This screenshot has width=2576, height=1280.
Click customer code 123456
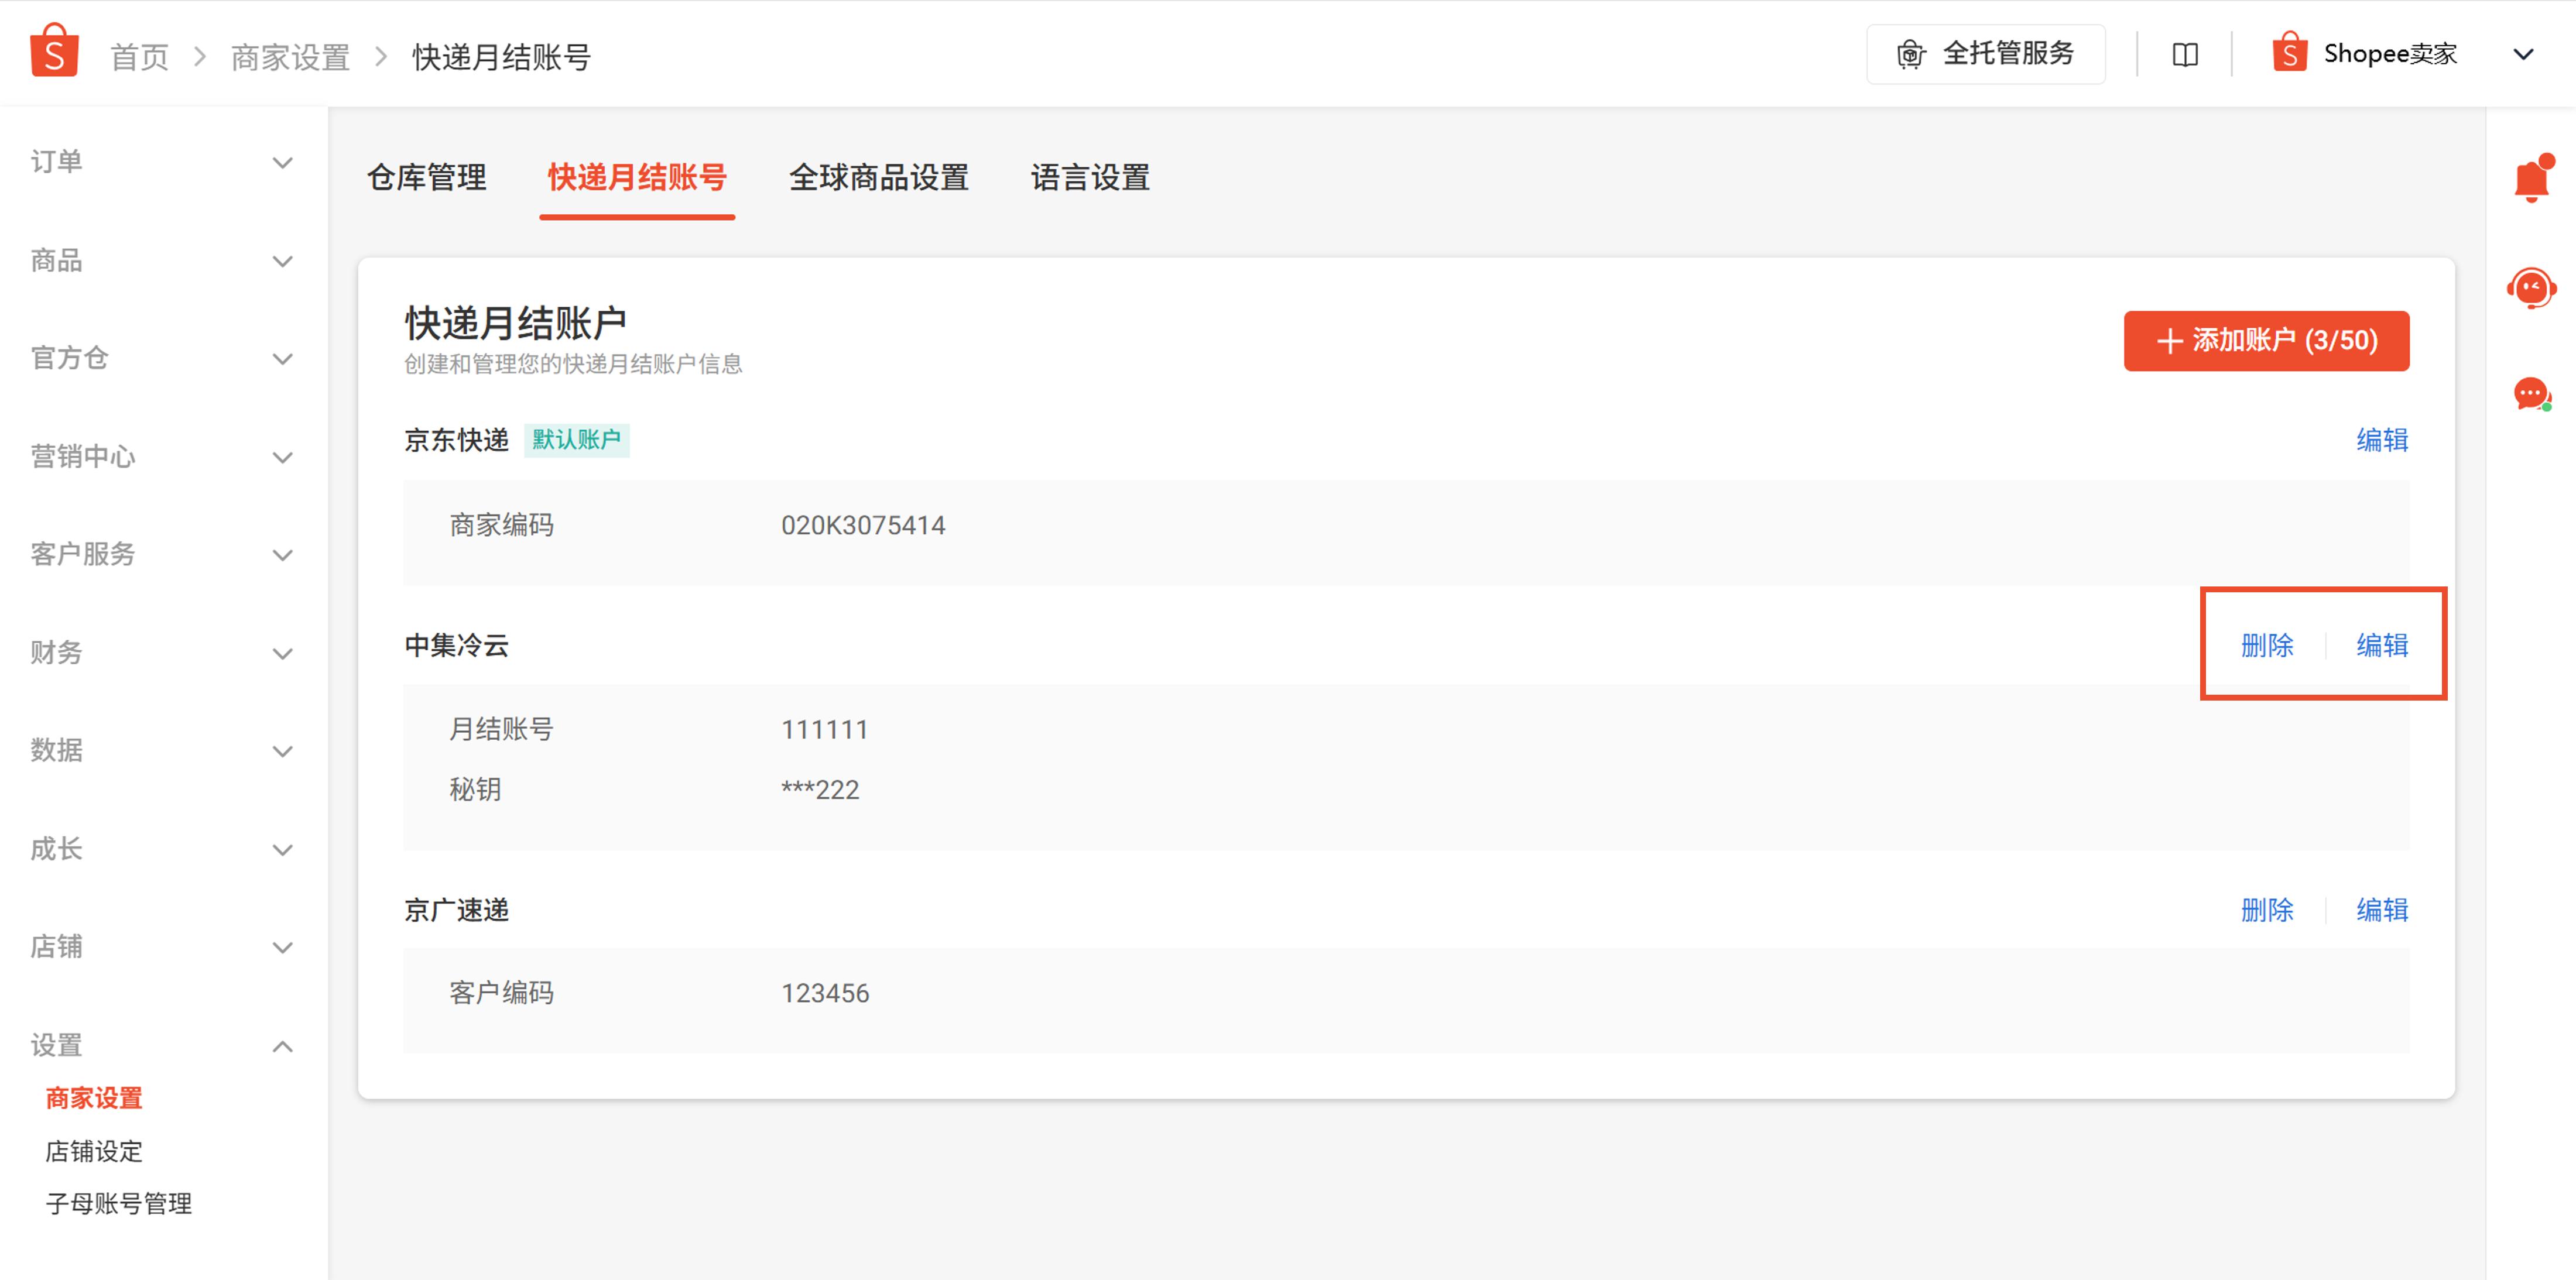tap(825, 994)
